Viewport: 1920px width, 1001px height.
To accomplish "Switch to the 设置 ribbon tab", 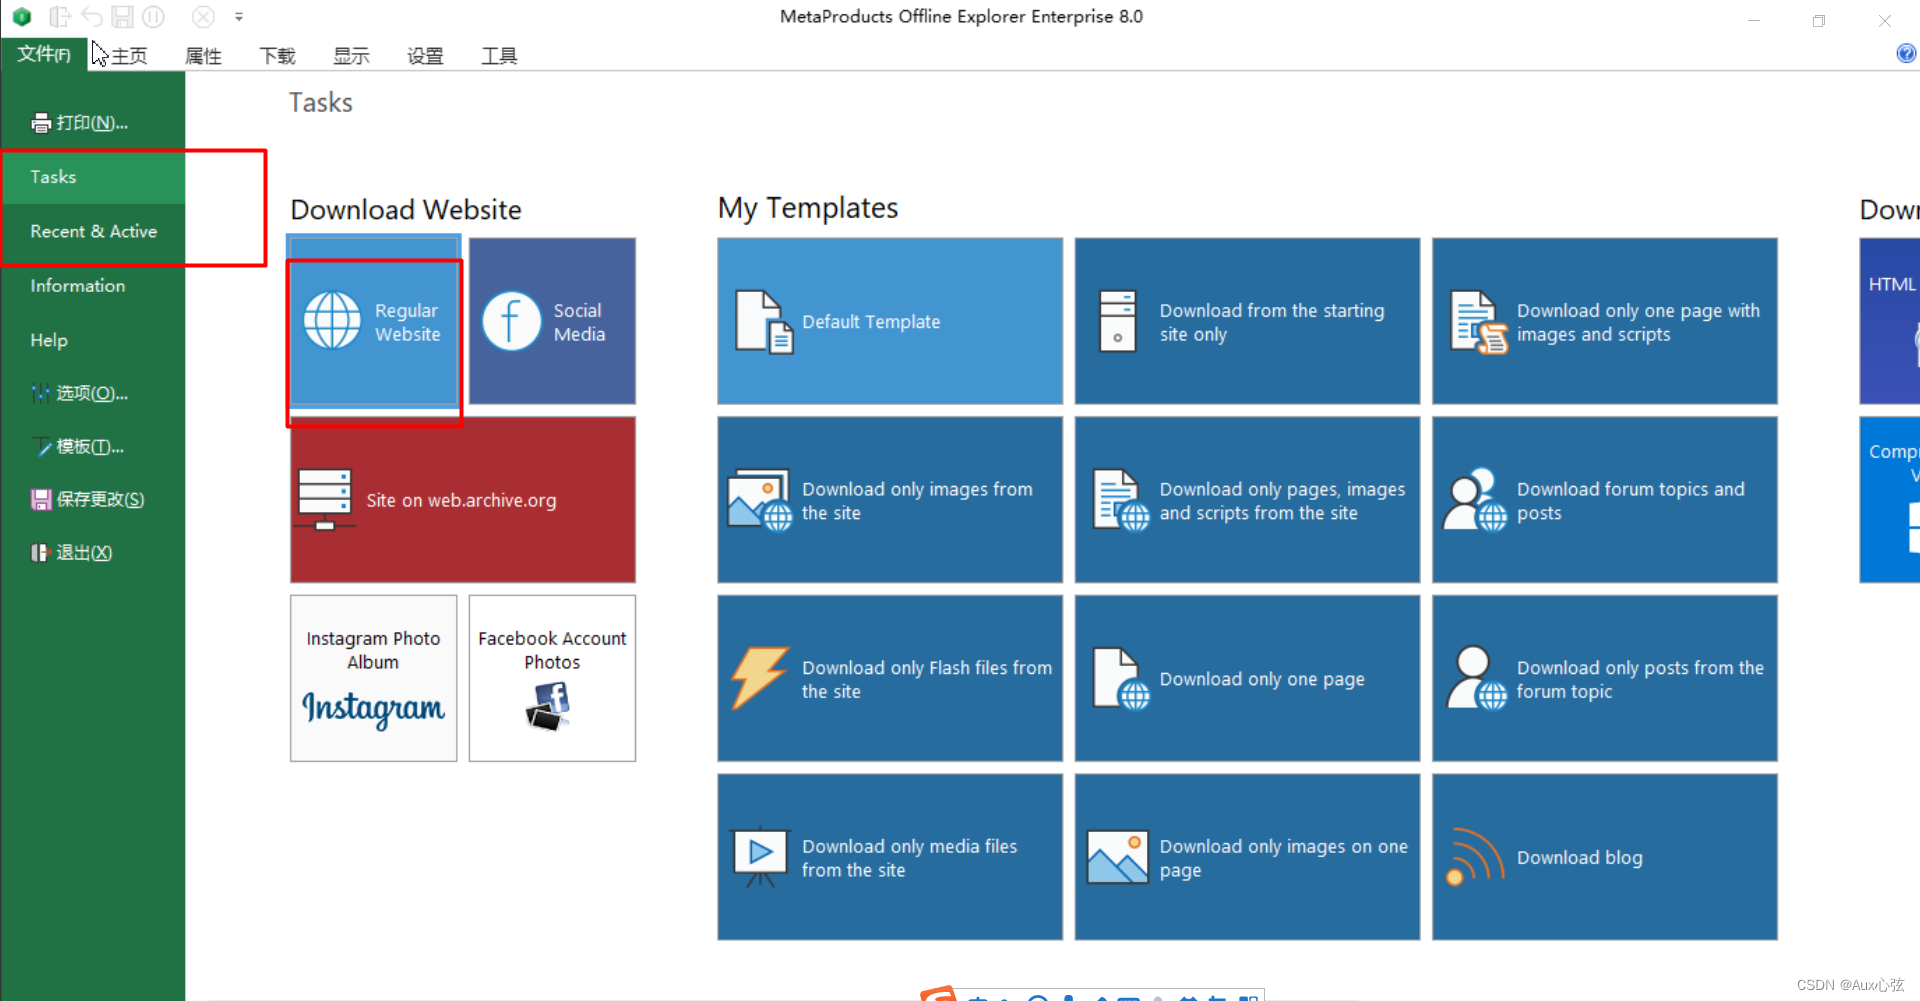I will coord(425,56).
